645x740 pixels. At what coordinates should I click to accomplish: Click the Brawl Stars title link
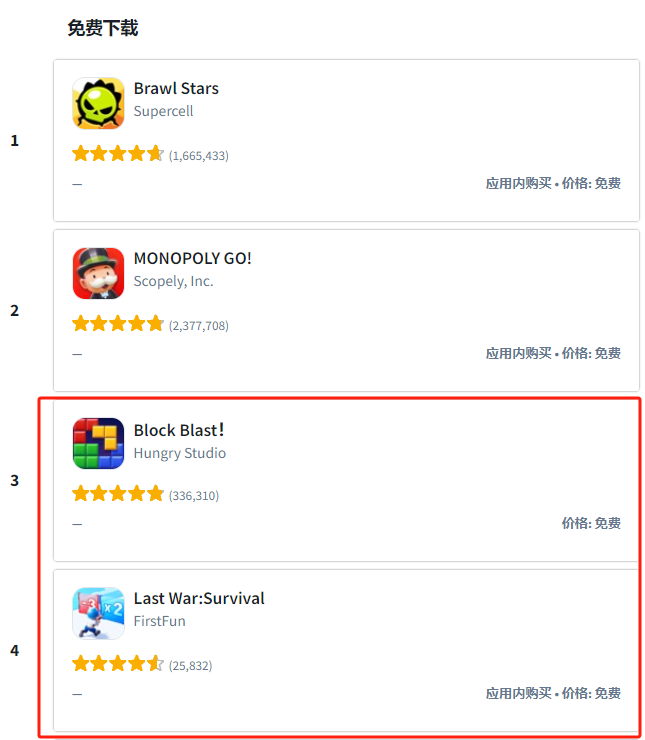[x=176, y=89]
